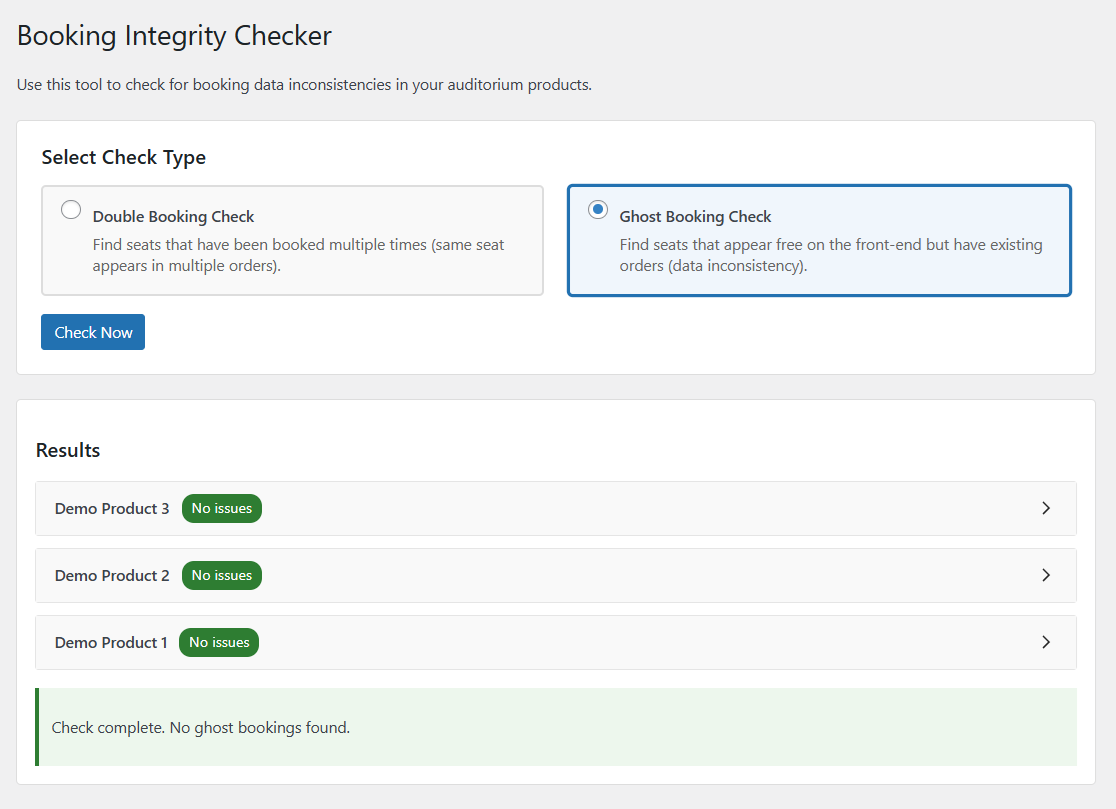Click the Double Booking Check option label
This screenshot has height=809, width=1116.
tap(174, 217)
